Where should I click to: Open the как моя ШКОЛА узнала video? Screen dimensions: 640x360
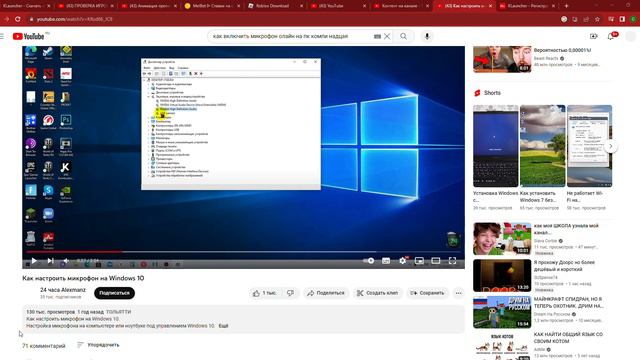[502, 239]
